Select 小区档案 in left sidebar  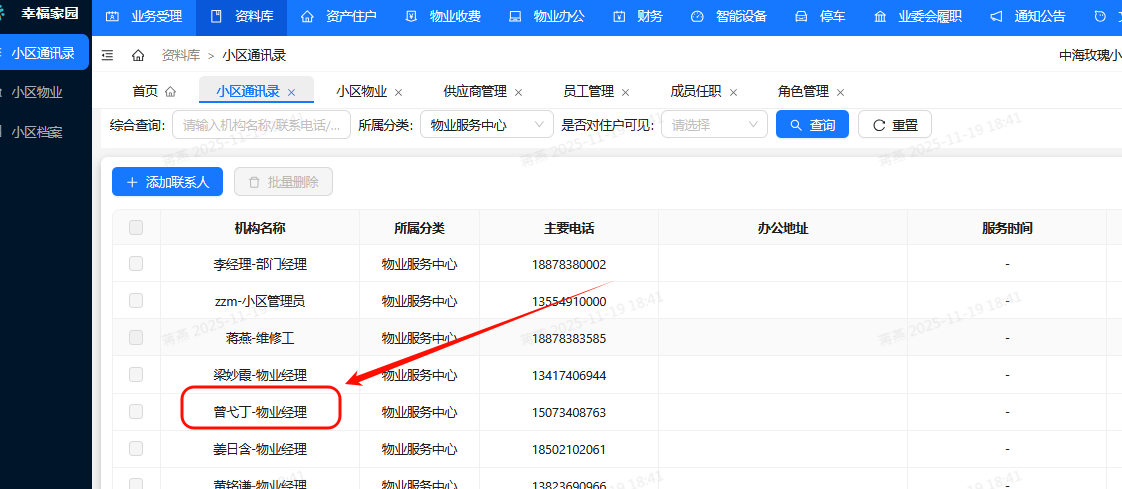[x=37, y=131]
